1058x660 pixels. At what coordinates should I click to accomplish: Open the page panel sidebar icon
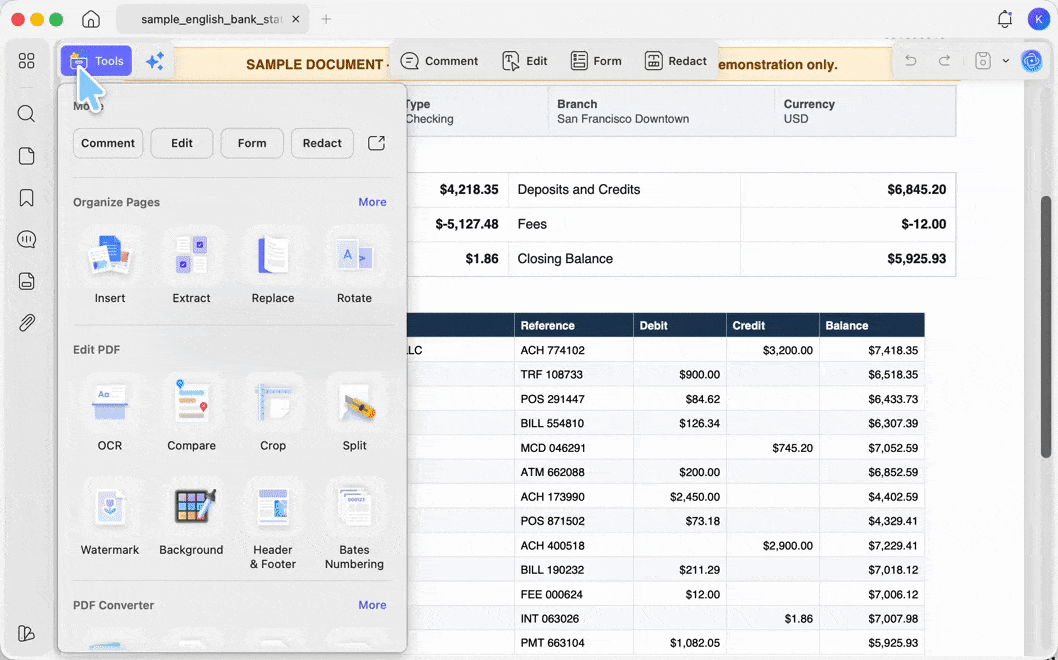[x=26, y=156]
